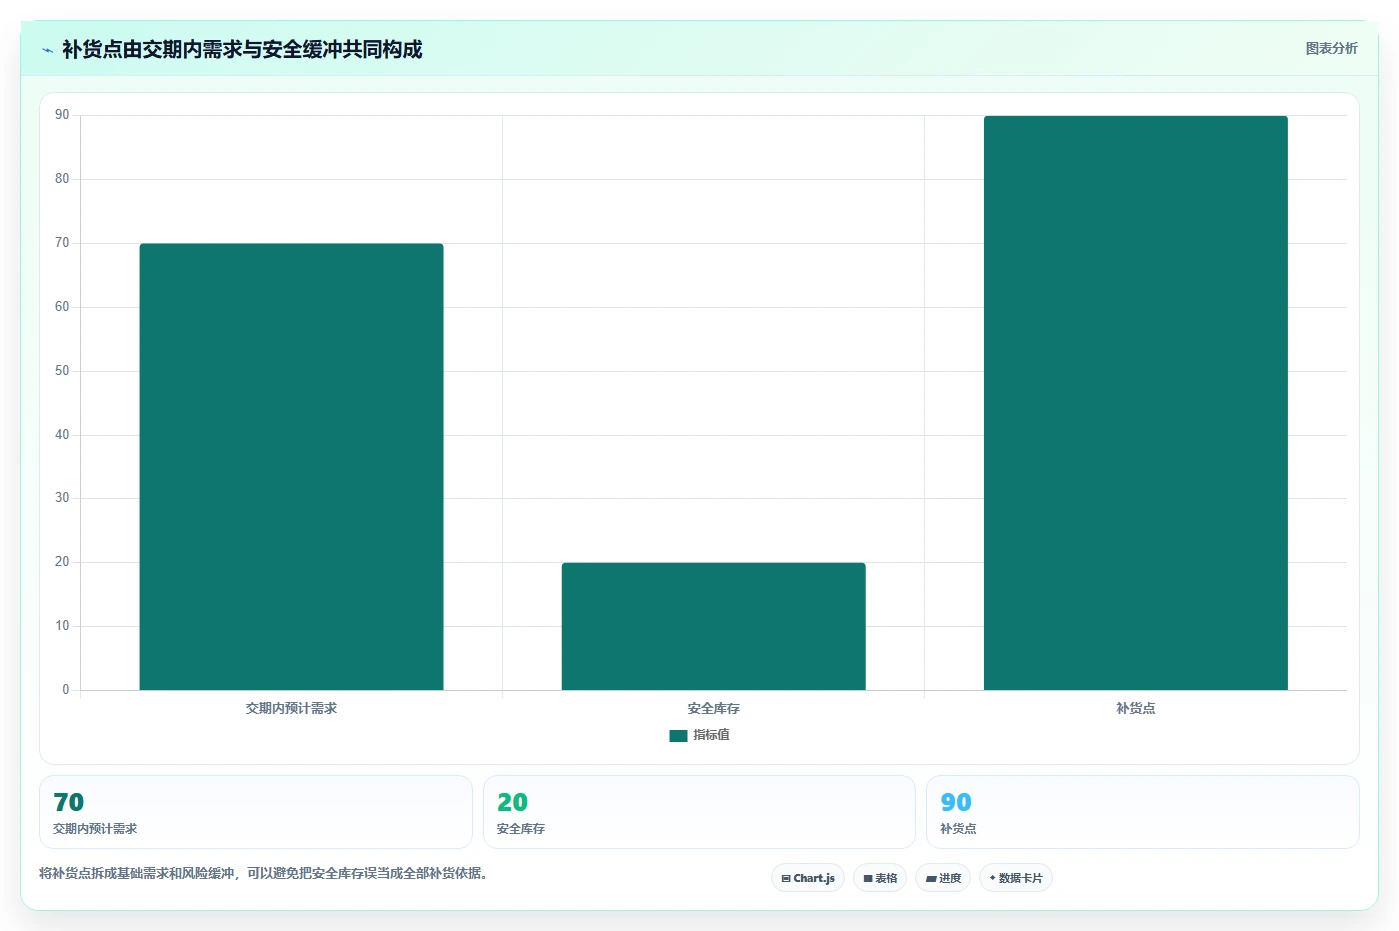Click the 表格 tag chip
This screenshot has width=1399, height=931.
point(880,878)
